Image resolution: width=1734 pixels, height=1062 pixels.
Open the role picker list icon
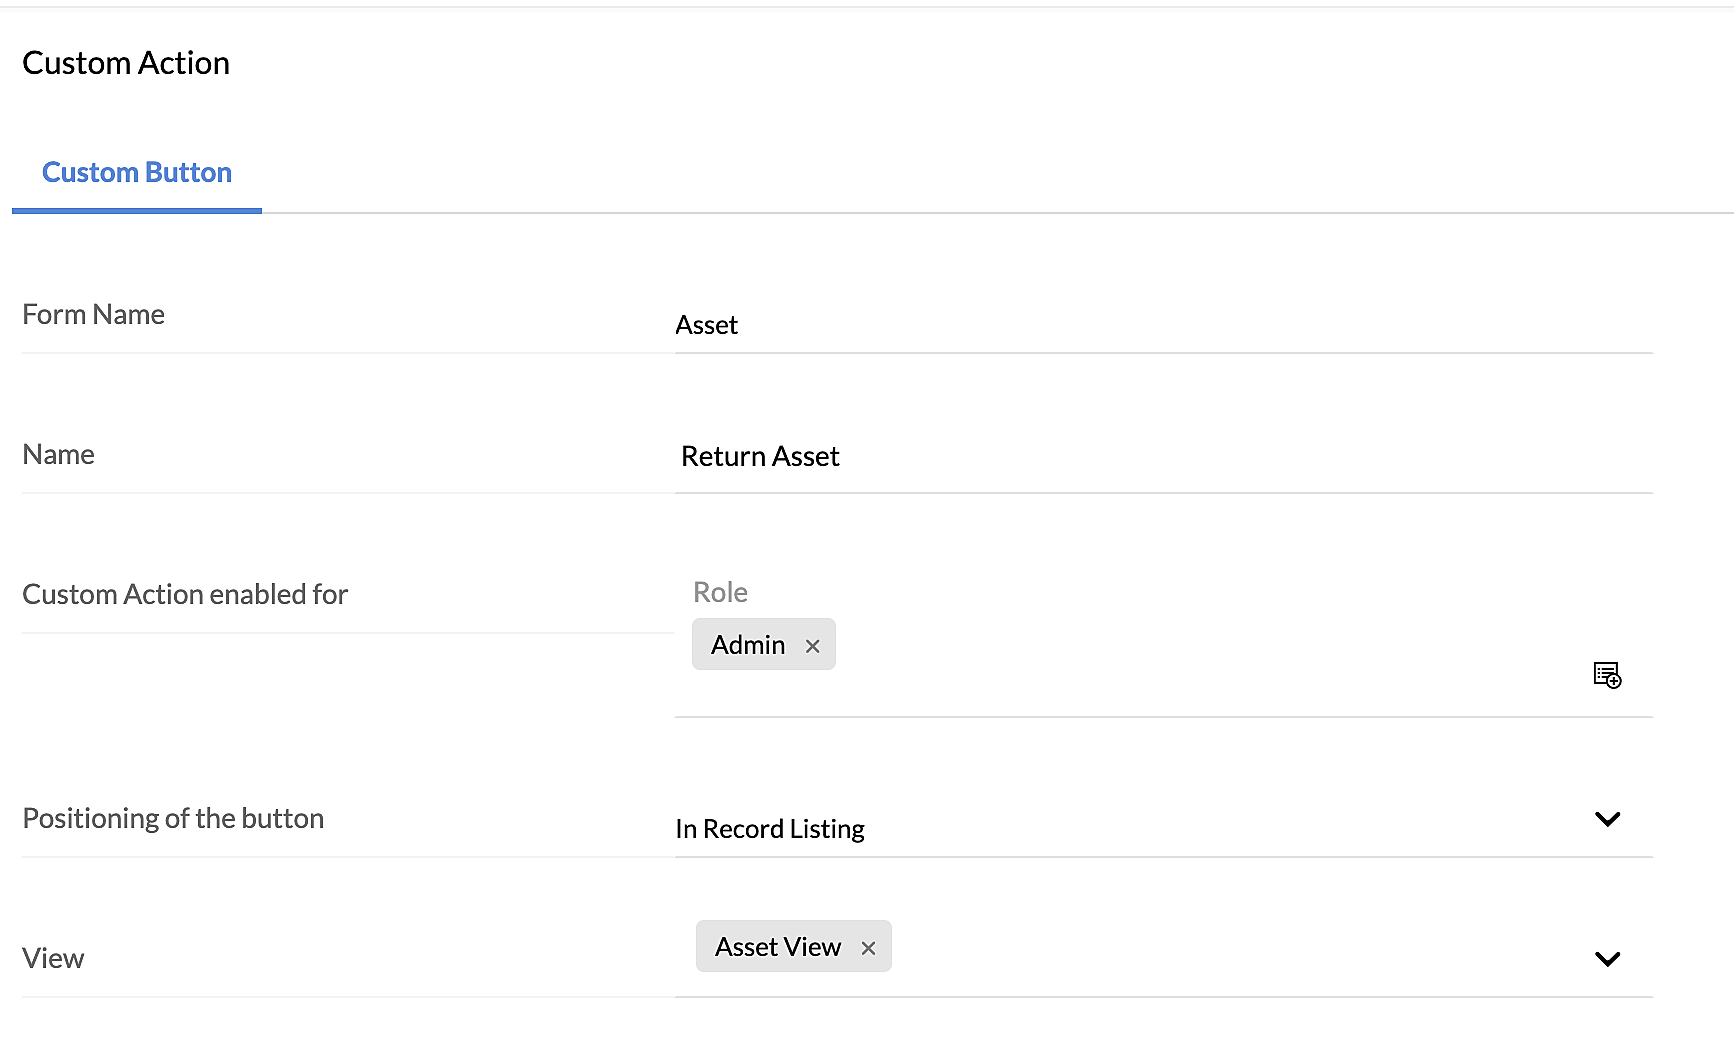1607,675
